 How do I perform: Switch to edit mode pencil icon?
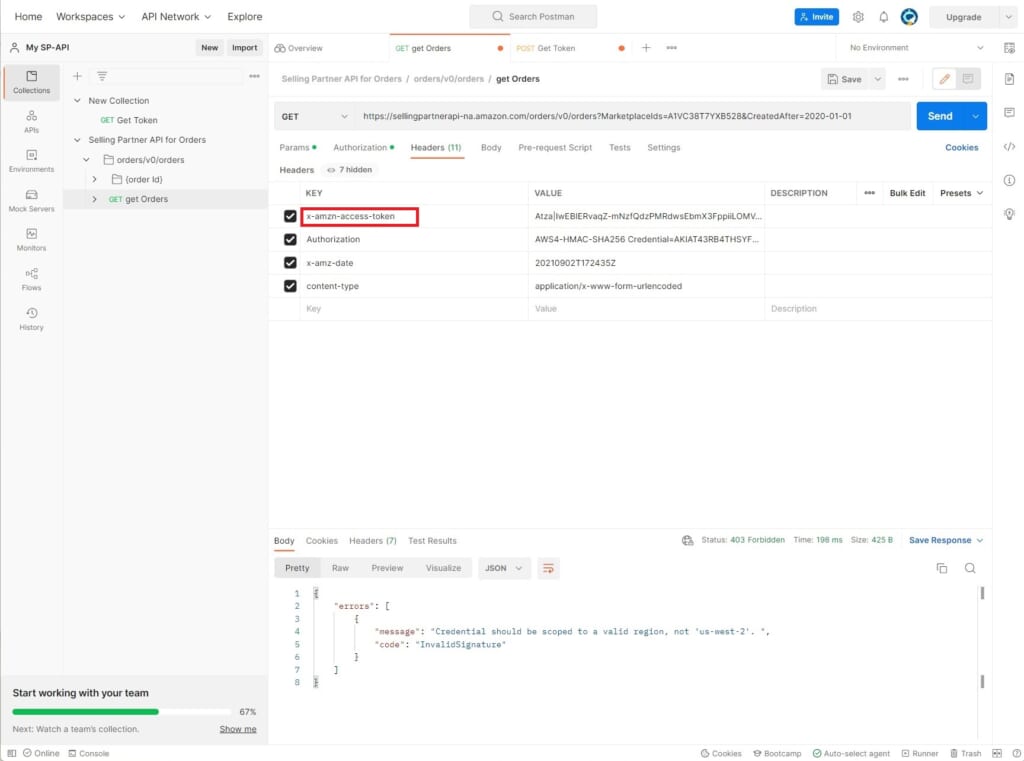pyautogui.click(x=944, y=79)
